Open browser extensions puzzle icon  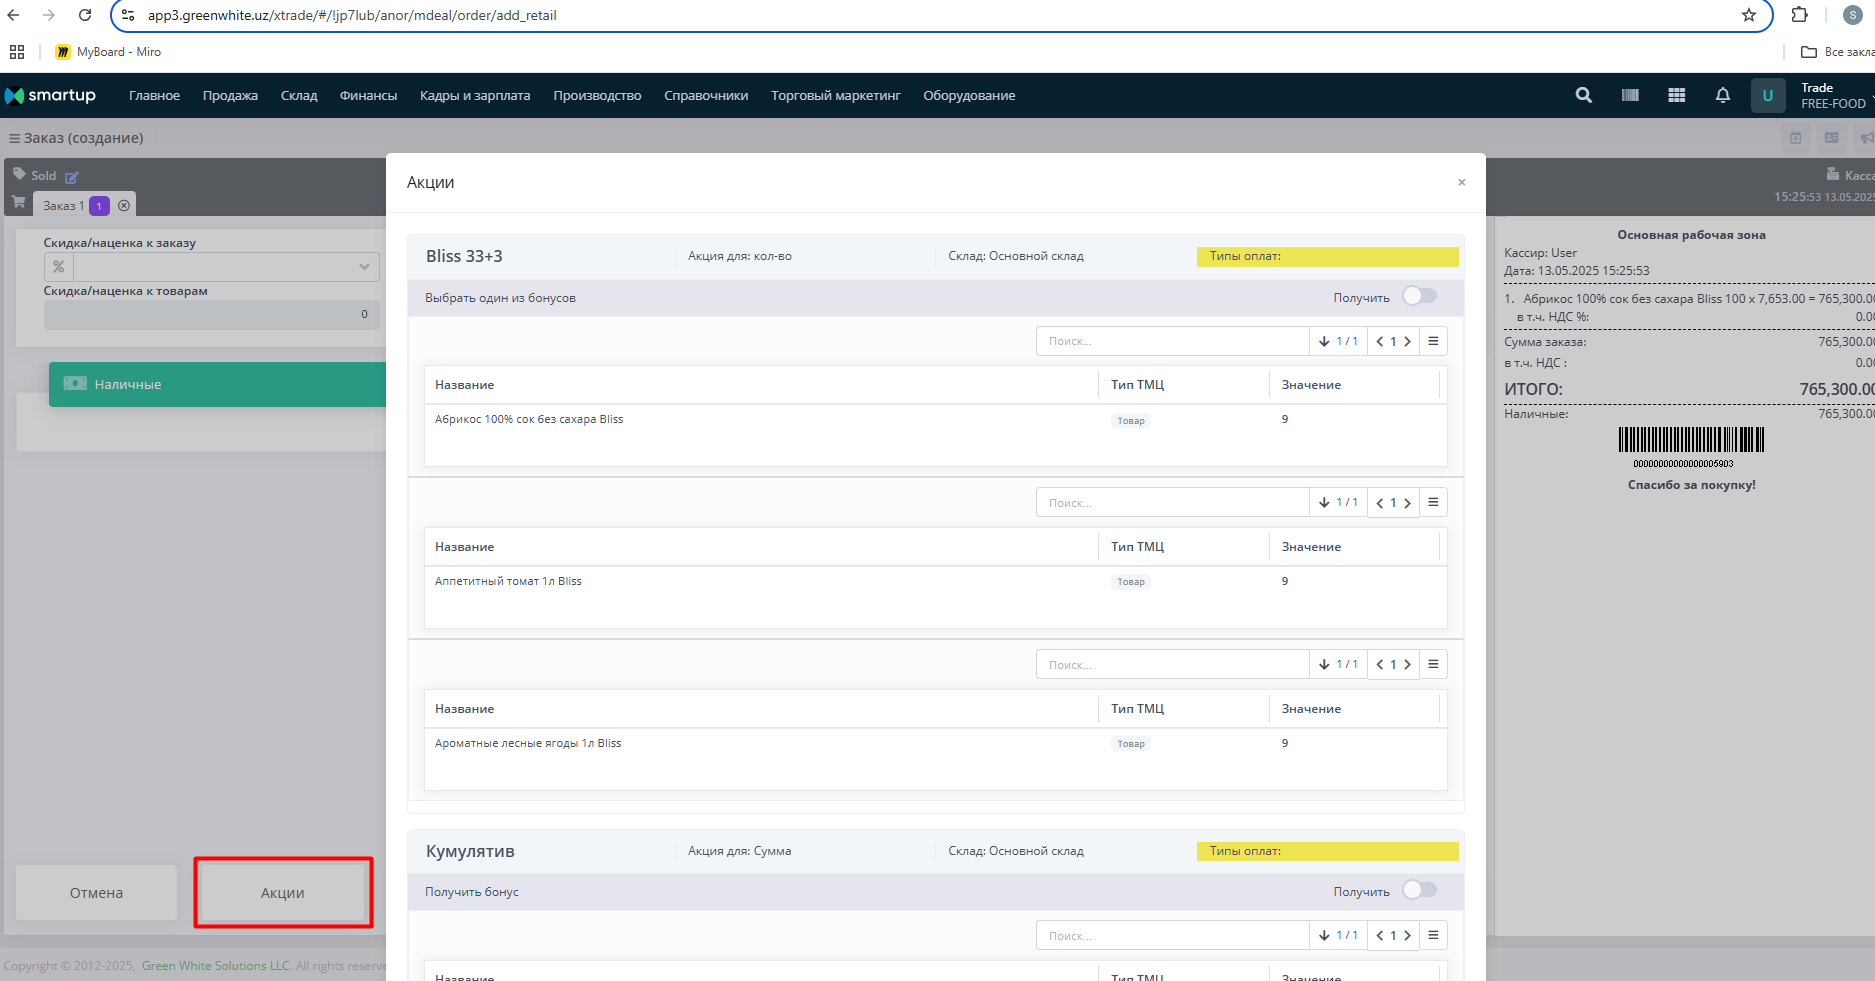coord(1799,15)
